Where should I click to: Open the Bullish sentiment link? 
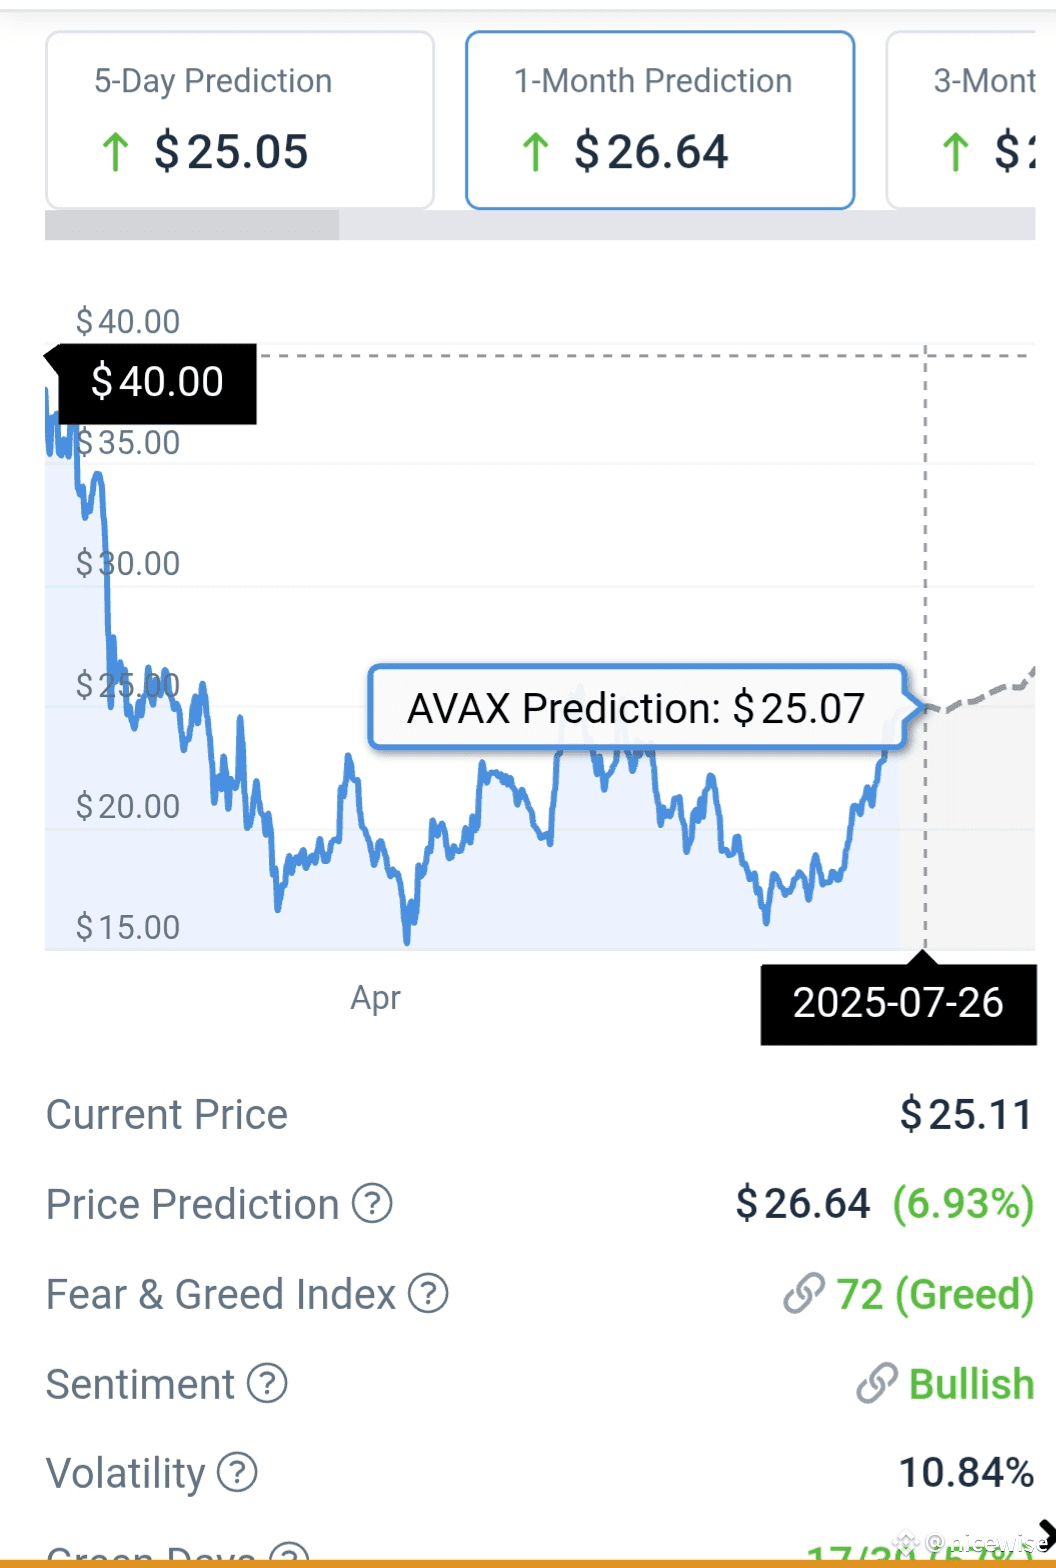(x=971, y=1384)
